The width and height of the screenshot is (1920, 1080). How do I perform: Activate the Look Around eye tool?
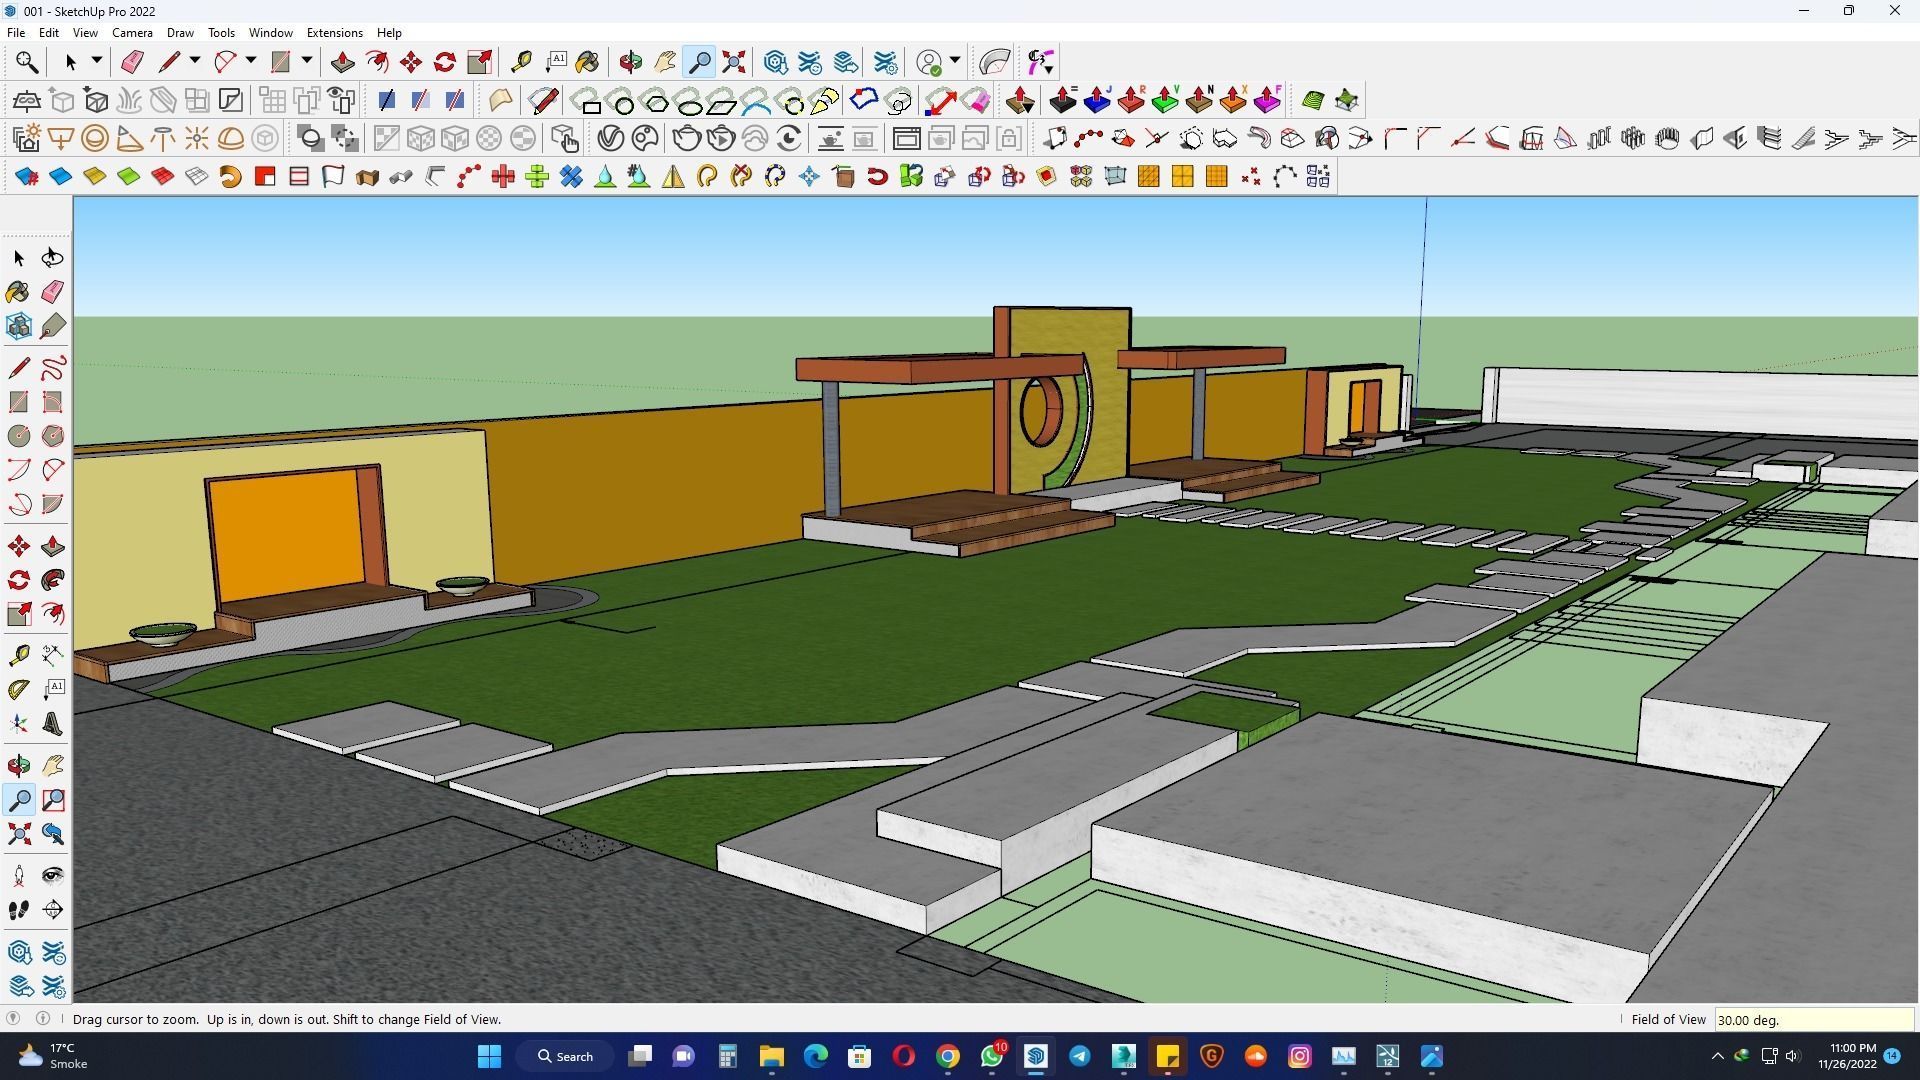click(53, 876)
